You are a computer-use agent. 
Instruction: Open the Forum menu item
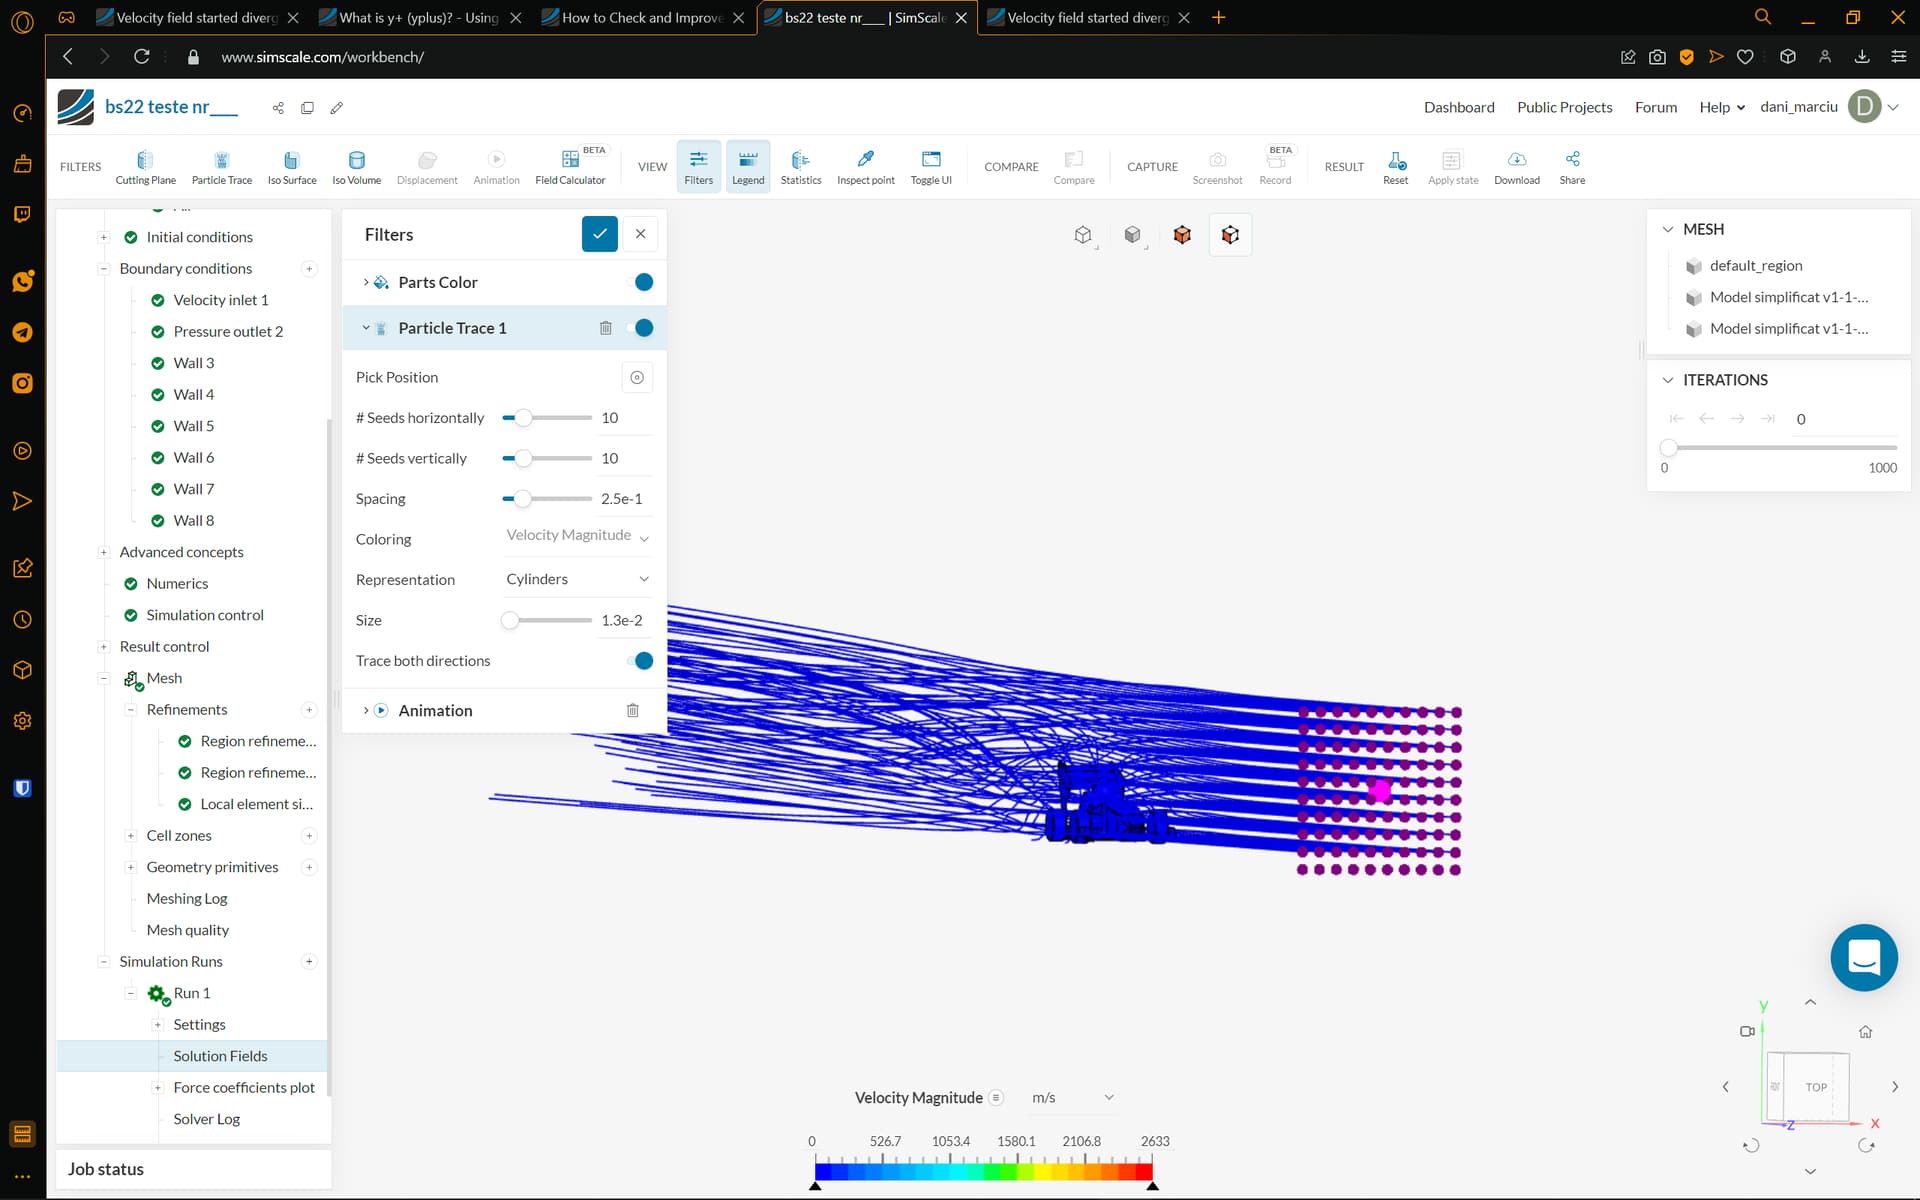pos(1655,107)
